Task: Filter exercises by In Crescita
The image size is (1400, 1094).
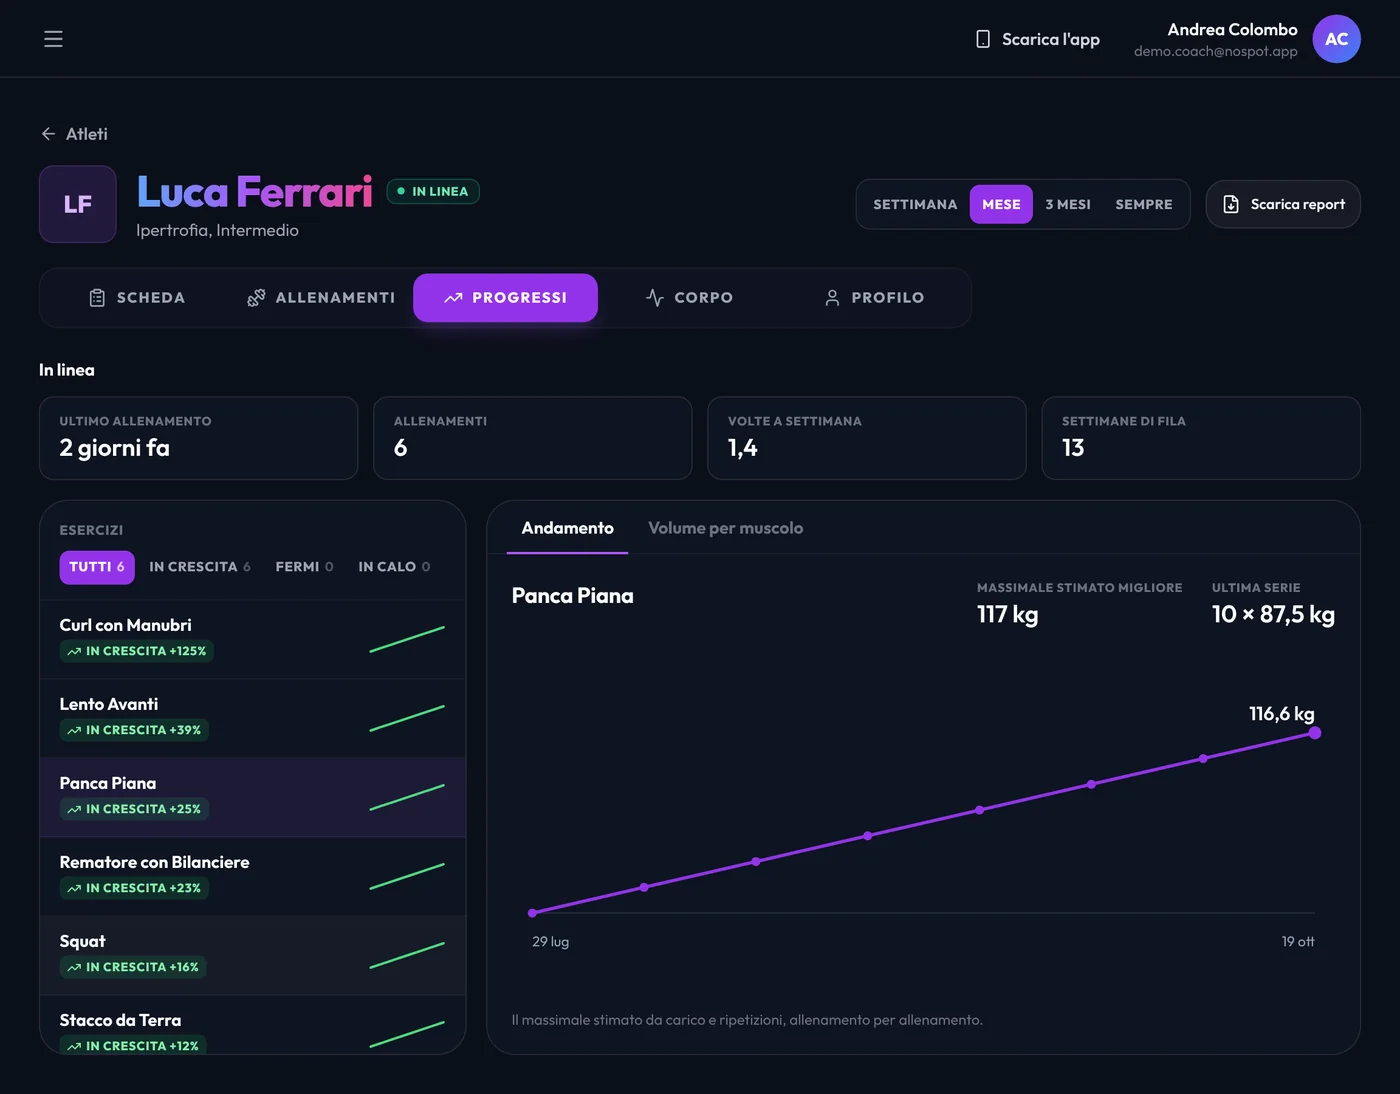Action: (200, 567)
